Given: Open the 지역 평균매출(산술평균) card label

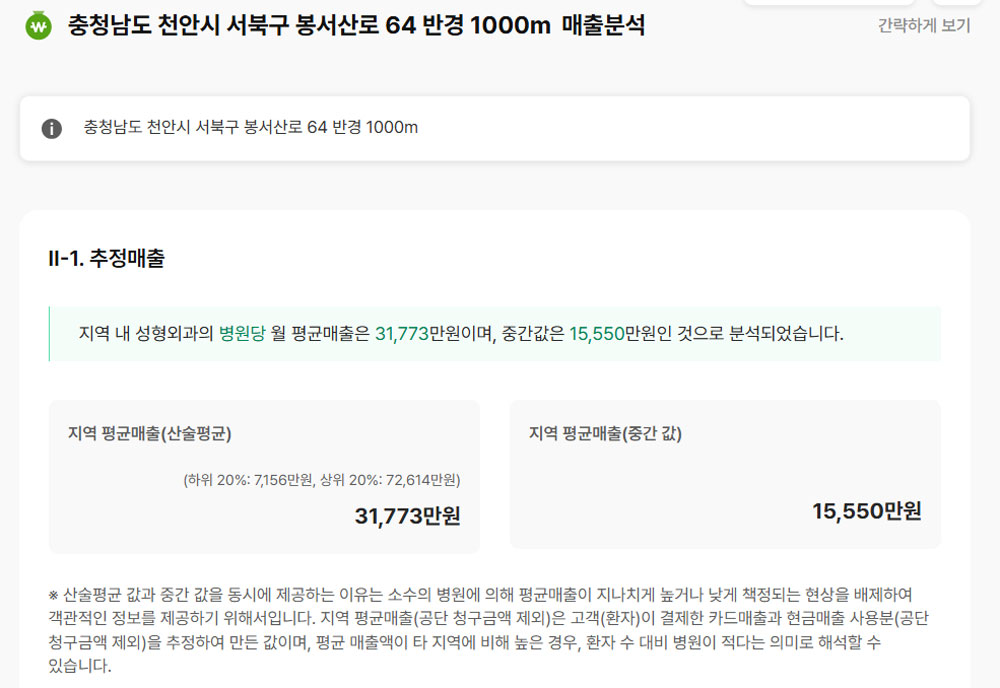Looking at the screenshot, I should (150, 434).
